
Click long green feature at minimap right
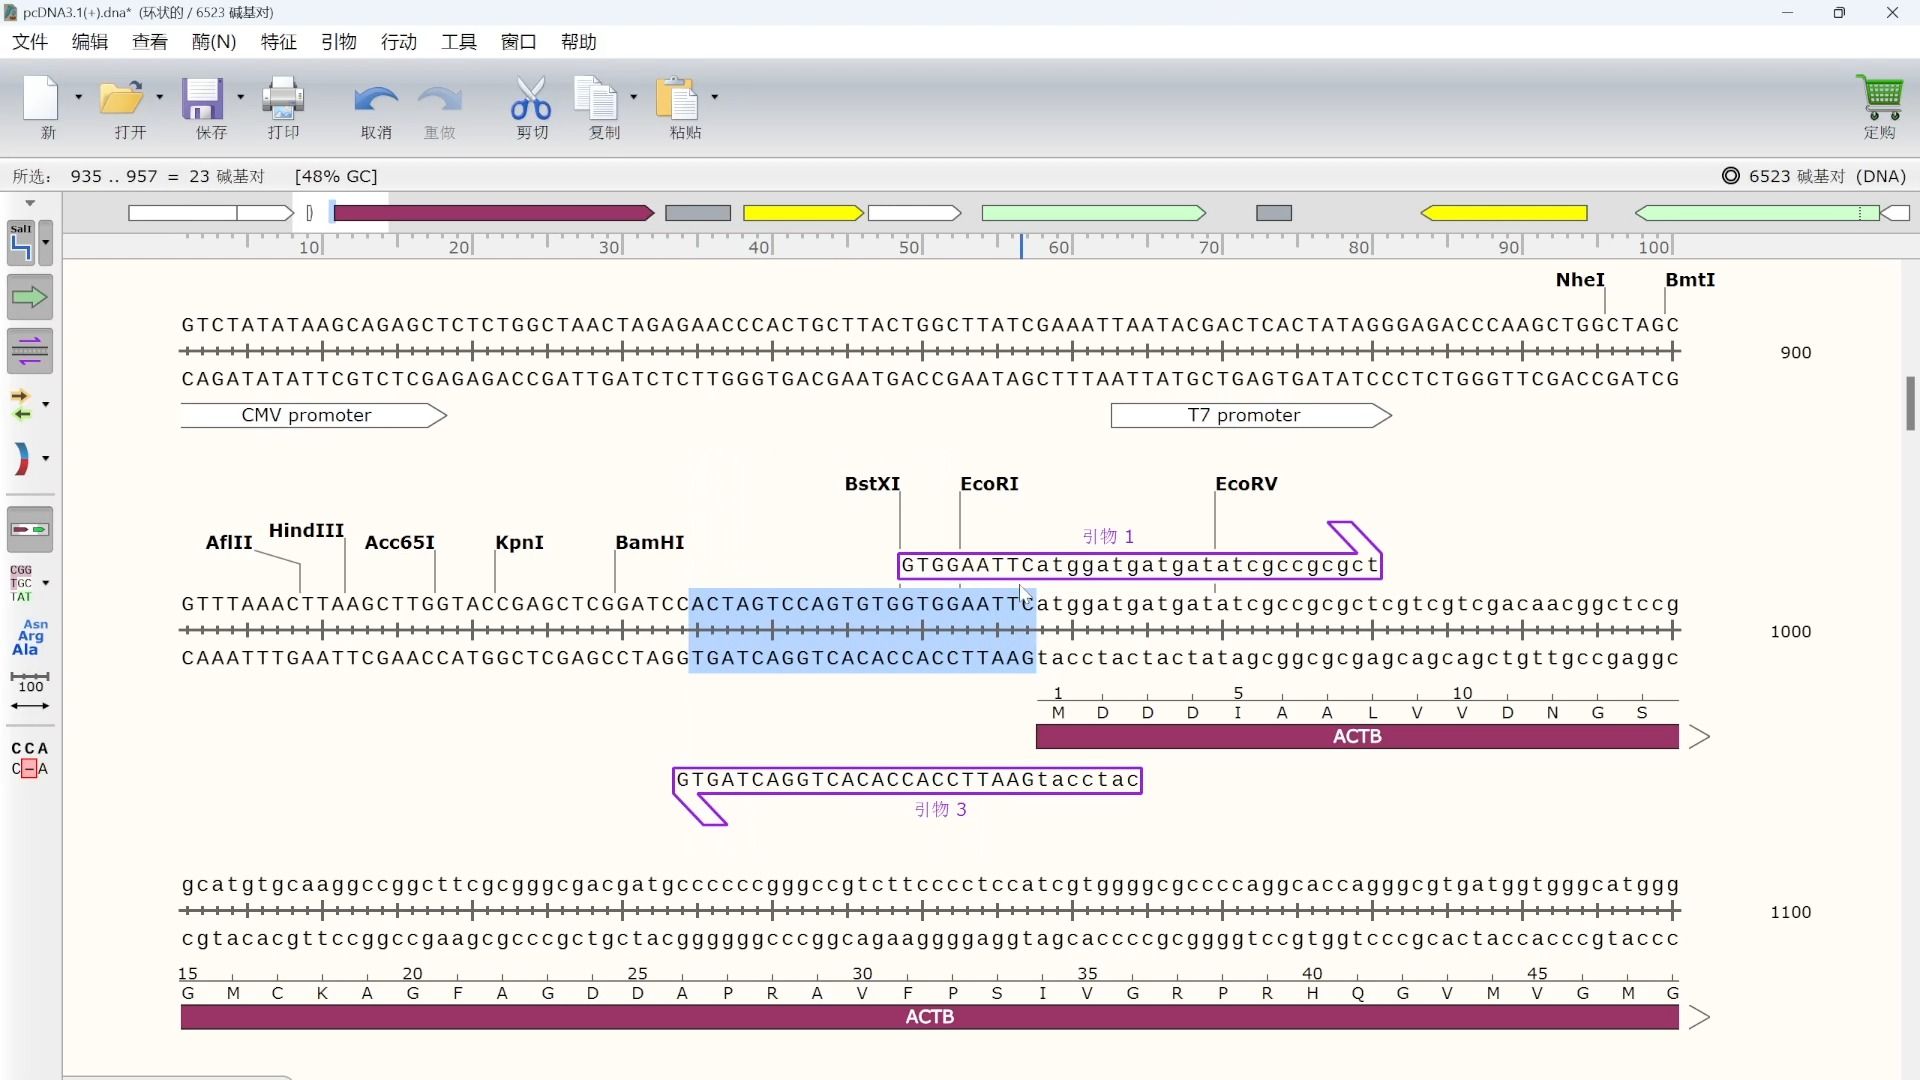1757,213
